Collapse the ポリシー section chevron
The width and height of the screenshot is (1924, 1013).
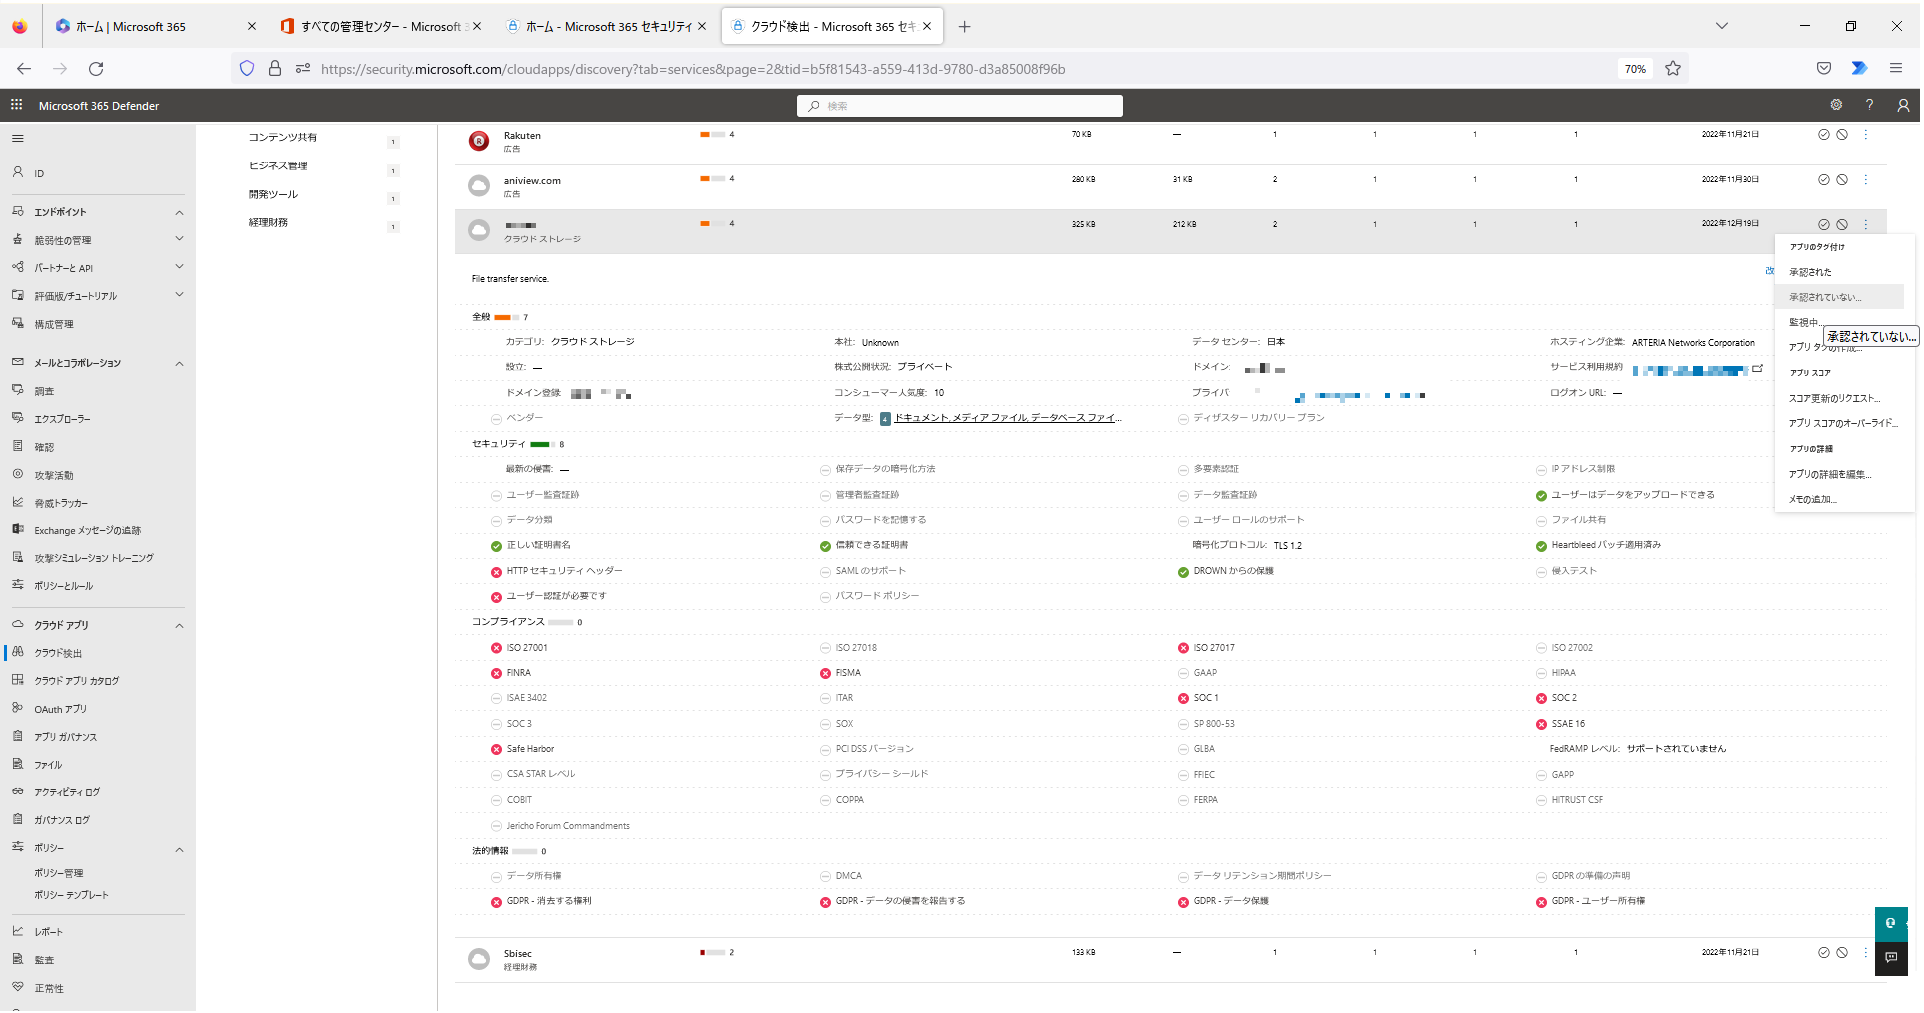coord(179,850)
